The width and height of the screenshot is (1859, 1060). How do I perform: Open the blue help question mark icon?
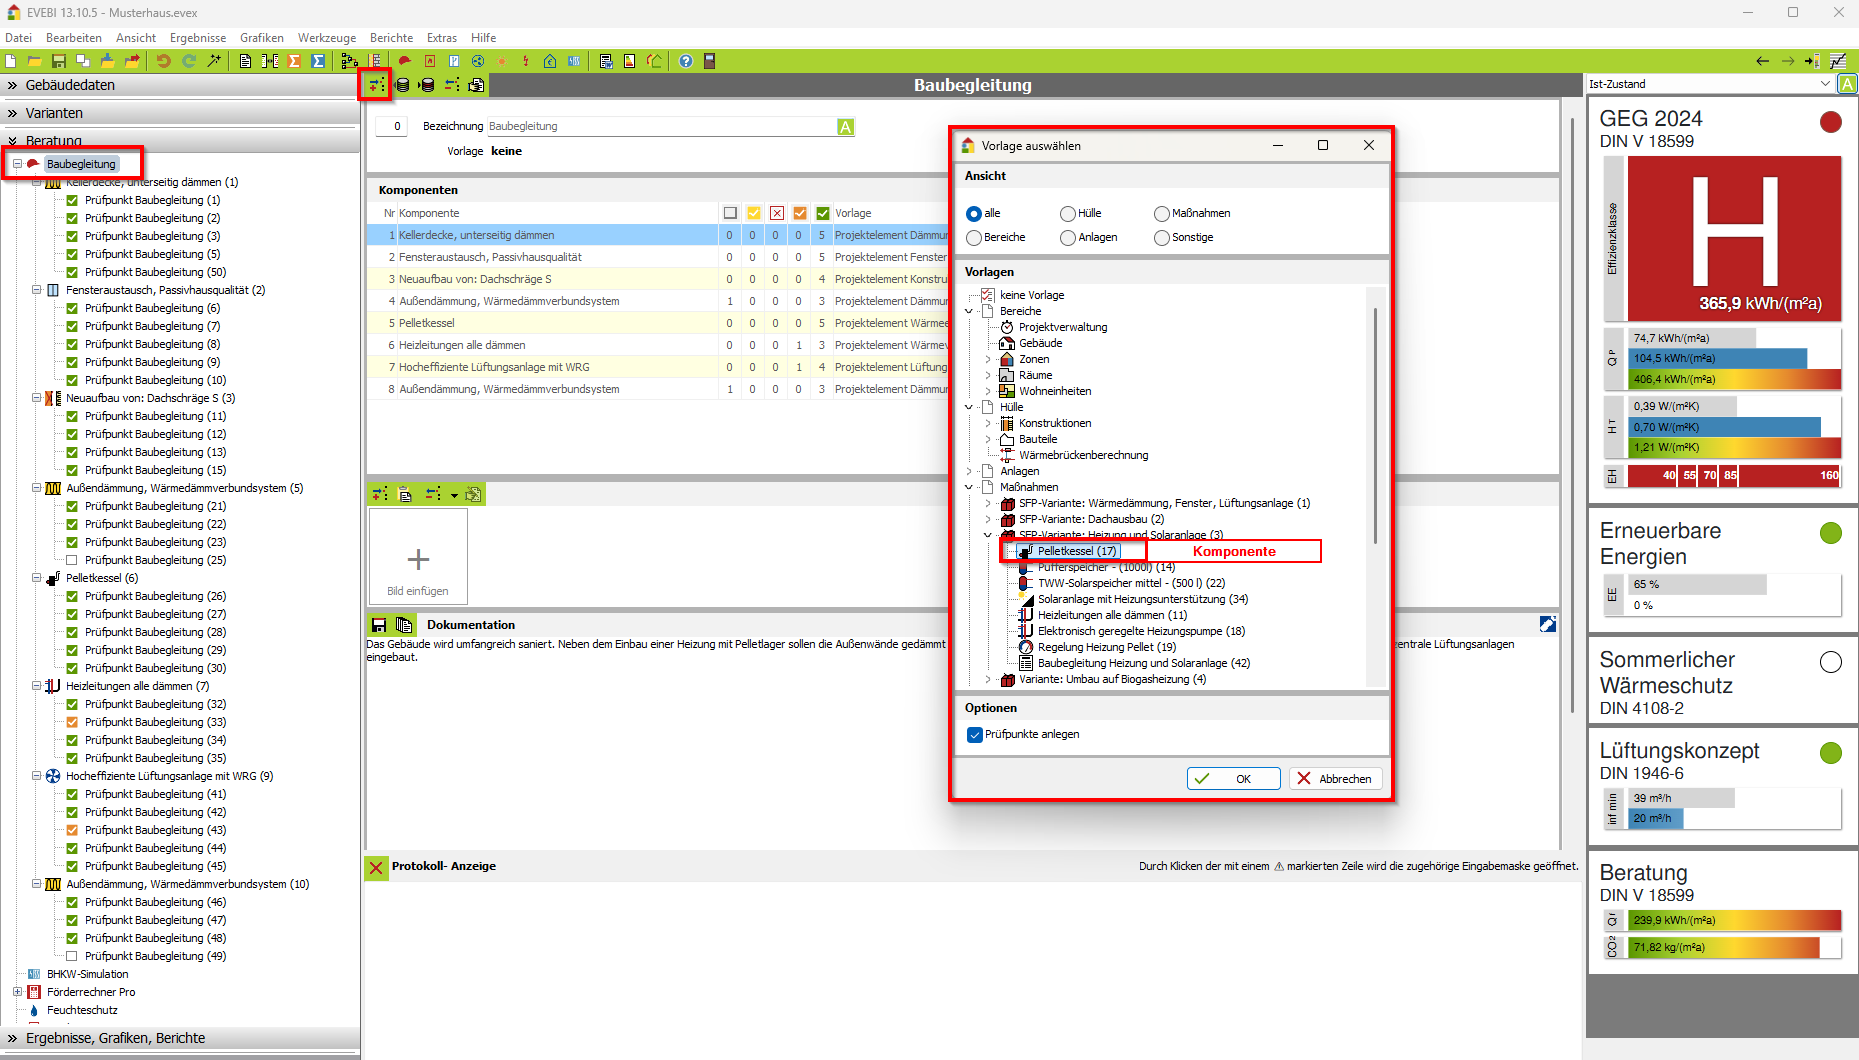pyautogui.click(x=685, y=61)
